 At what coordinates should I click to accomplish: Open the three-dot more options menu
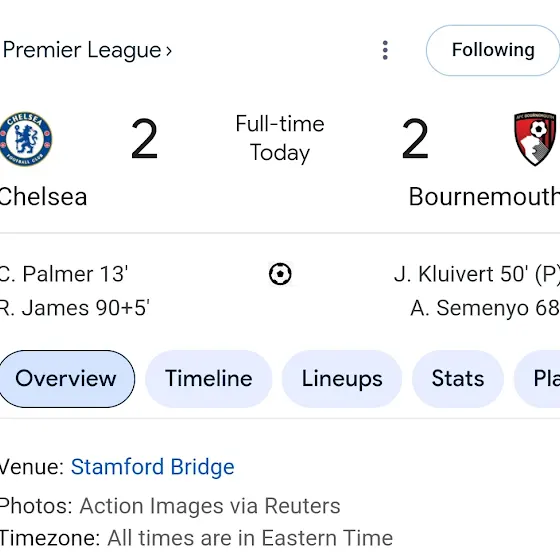[x=385, y=50]
